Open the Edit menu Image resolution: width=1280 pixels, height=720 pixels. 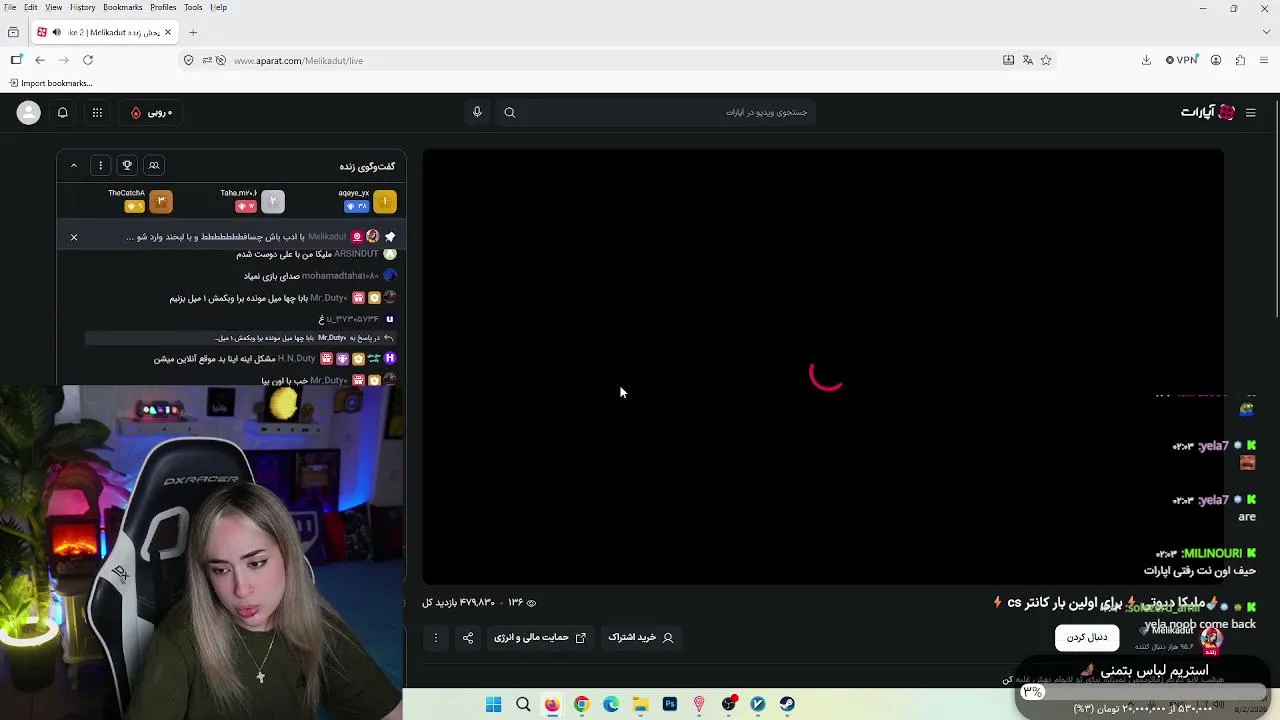31,7
